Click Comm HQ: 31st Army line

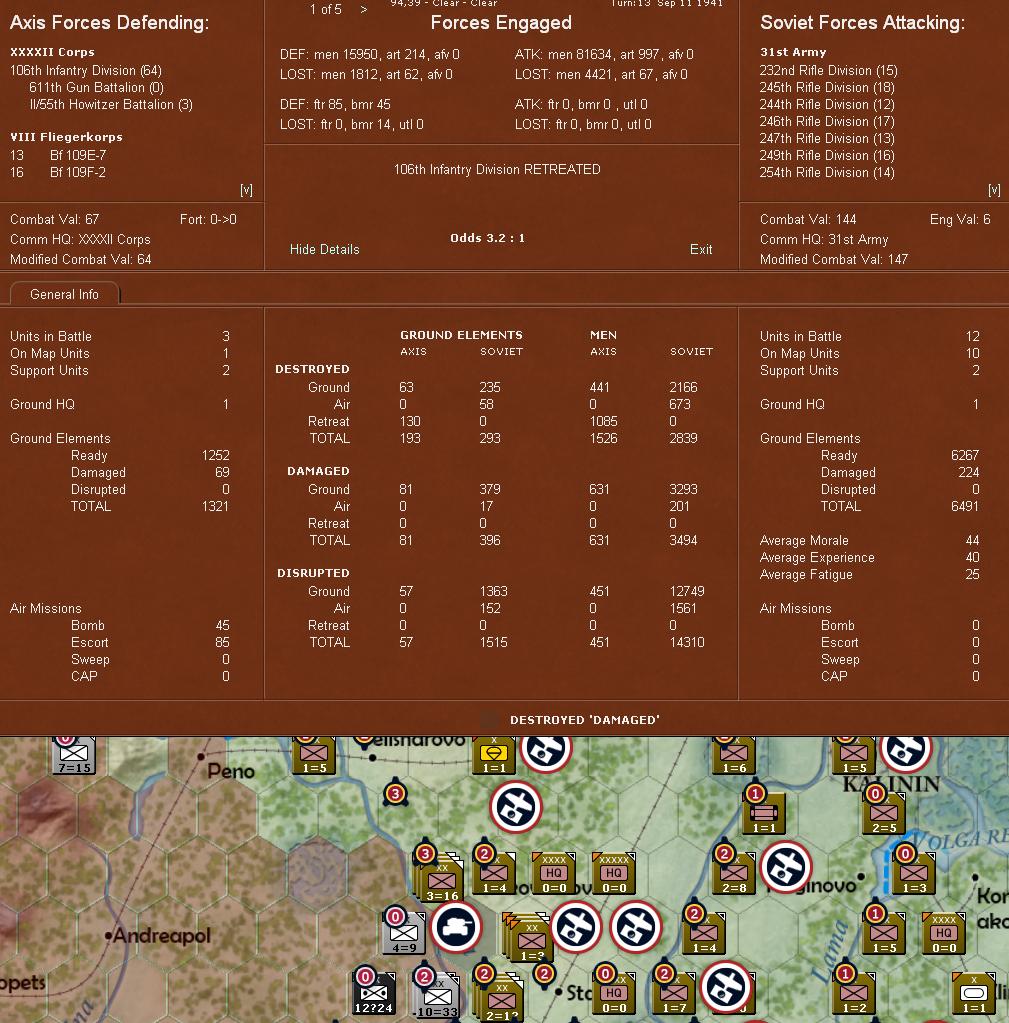pos(824,239)
